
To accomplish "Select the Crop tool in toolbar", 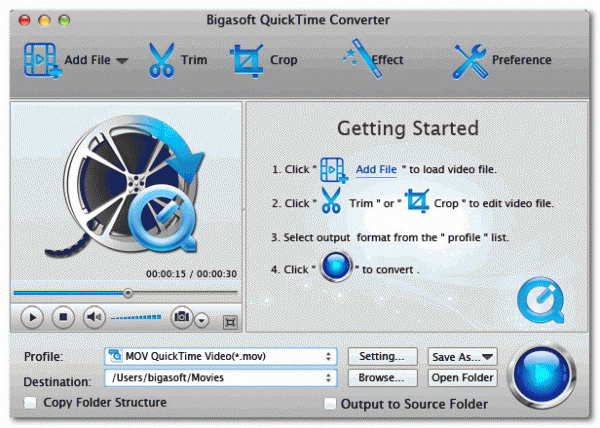I will [x=247, y=60].
